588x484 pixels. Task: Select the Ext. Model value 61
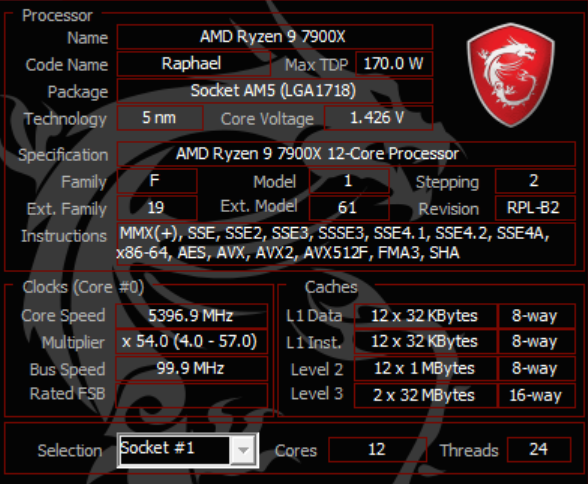click(349, 208)
